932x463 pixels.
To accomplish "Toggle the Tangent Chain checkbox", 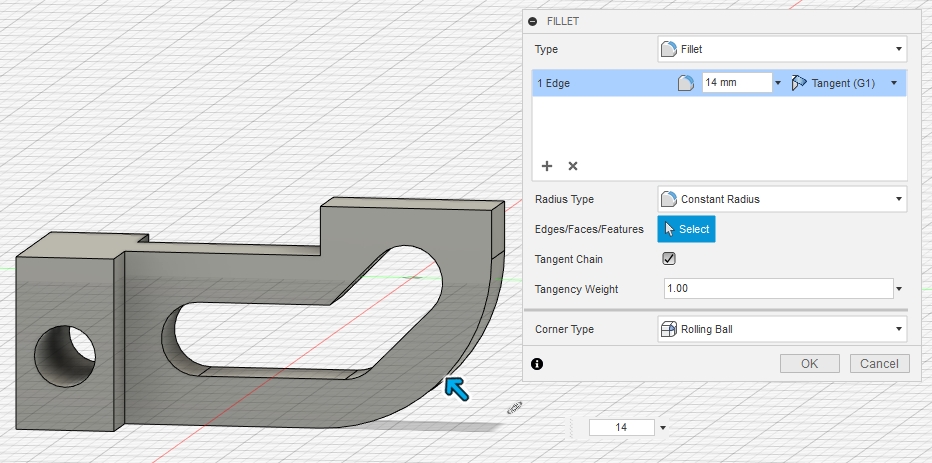I will 669,259.
